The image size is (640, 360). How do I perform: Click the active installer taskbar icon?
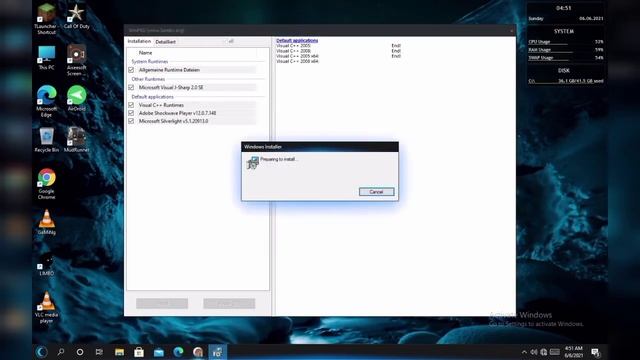pyautogui.click(x=218, y=352)
